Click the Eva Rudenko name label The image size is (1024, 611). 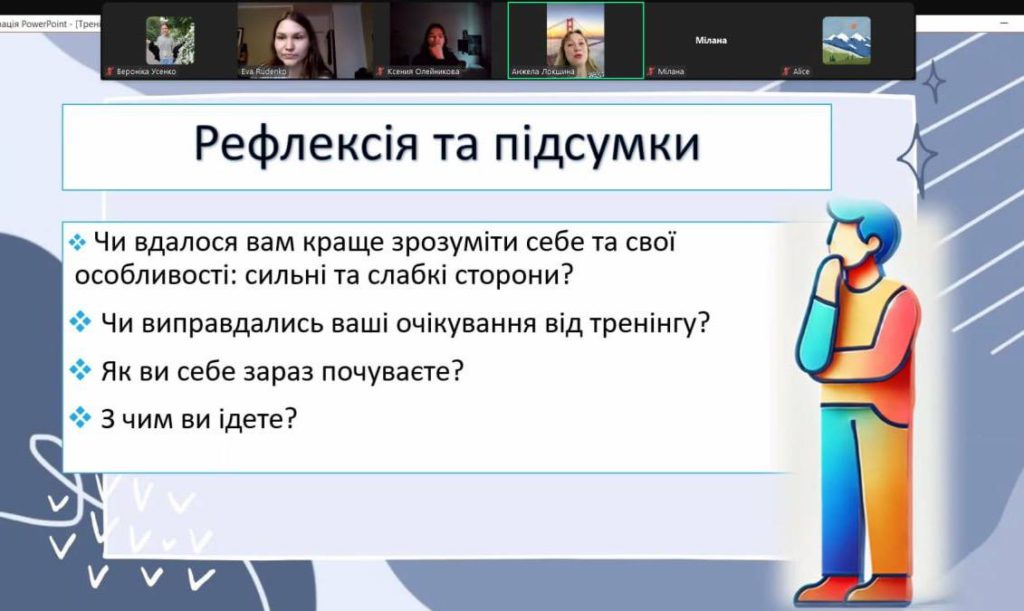point(263,71)
